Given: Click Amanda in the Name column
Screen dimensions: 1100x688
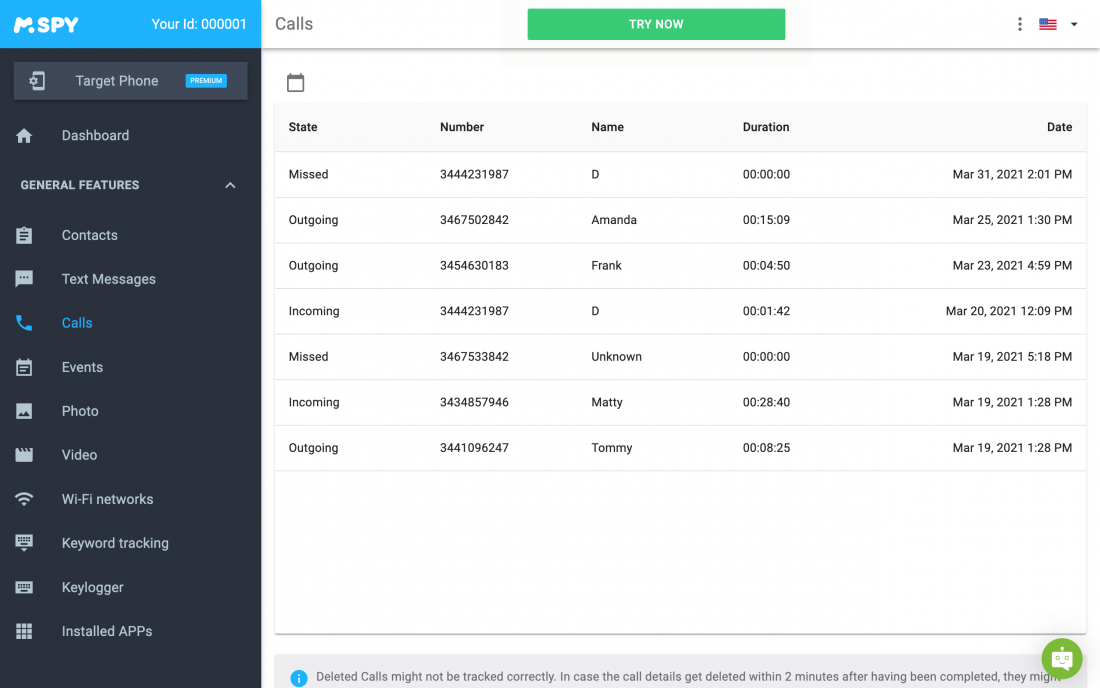Looking at the screenshot, I should (x=614, y=220).
